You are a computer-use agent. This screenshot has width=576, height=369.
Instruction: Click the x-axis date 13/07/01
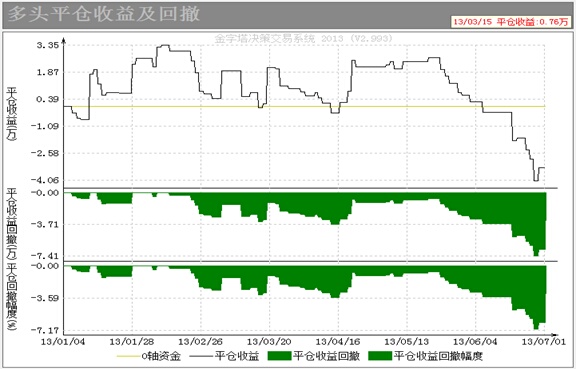(x=544, y=341)
